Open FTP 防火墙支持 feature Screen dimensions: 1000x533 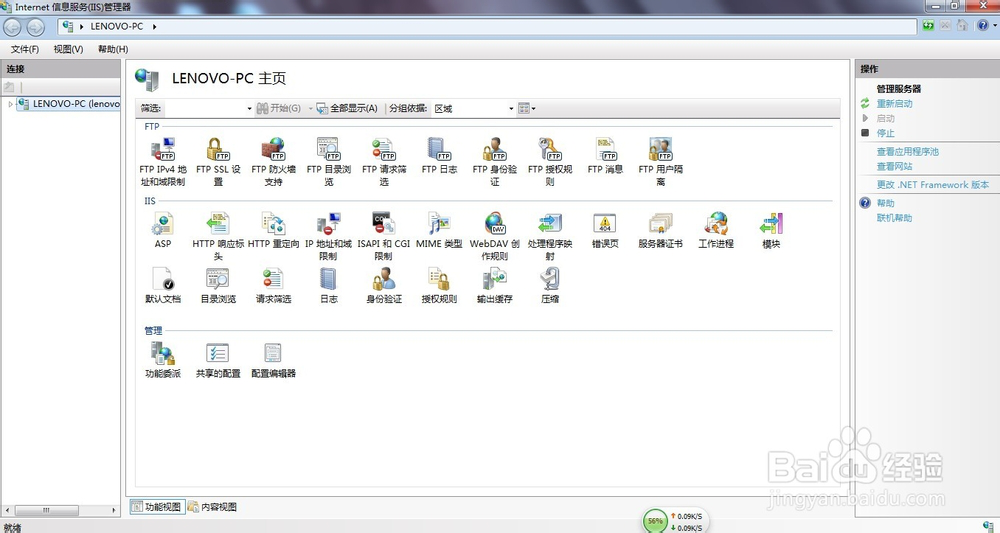pos(274,162)
